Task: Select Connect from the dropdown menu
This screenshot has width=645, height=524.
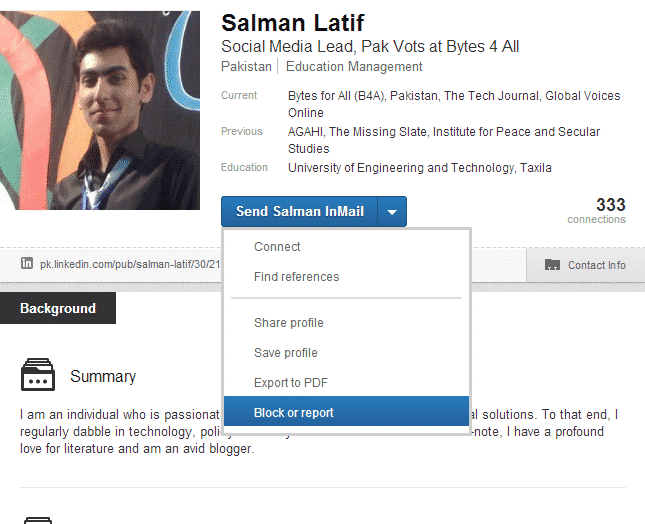Action: pos(277,247)
